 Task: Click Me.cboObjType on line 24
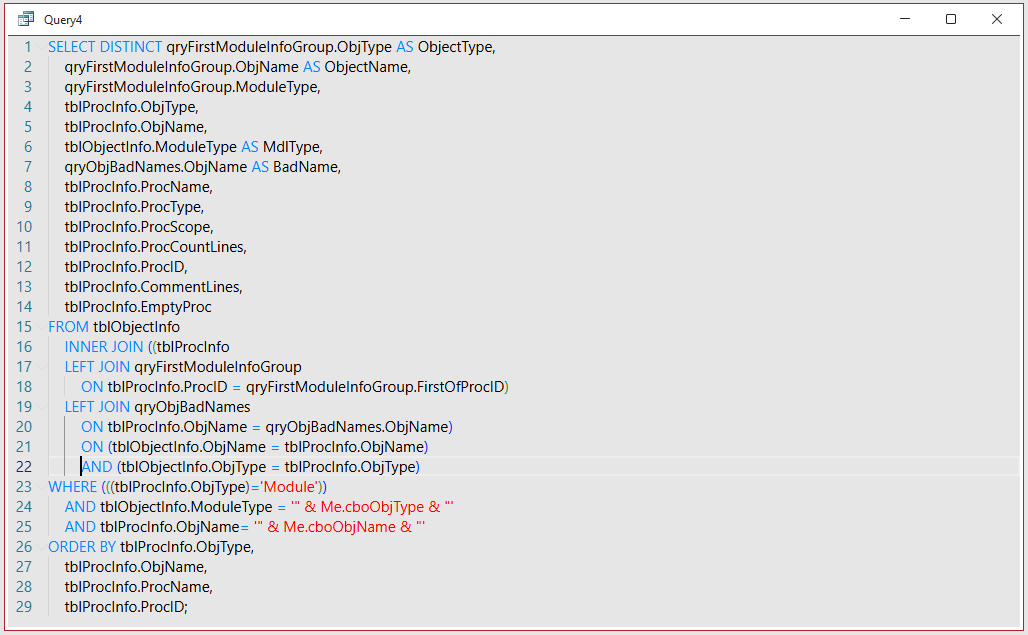pos(372,507)
